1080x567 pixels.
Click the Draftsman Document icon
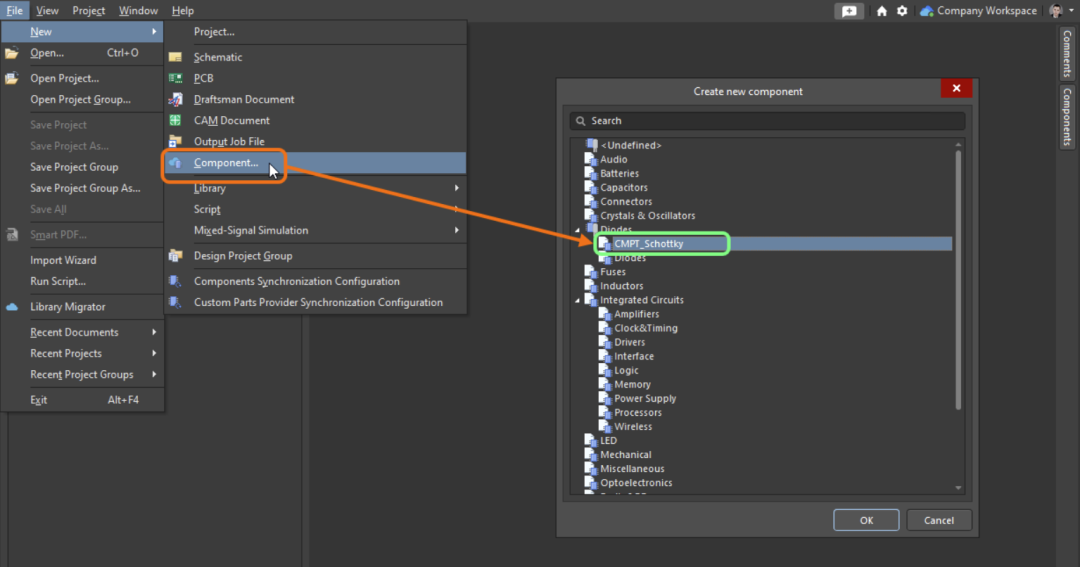pyautogui.click(x=176, y=99)
